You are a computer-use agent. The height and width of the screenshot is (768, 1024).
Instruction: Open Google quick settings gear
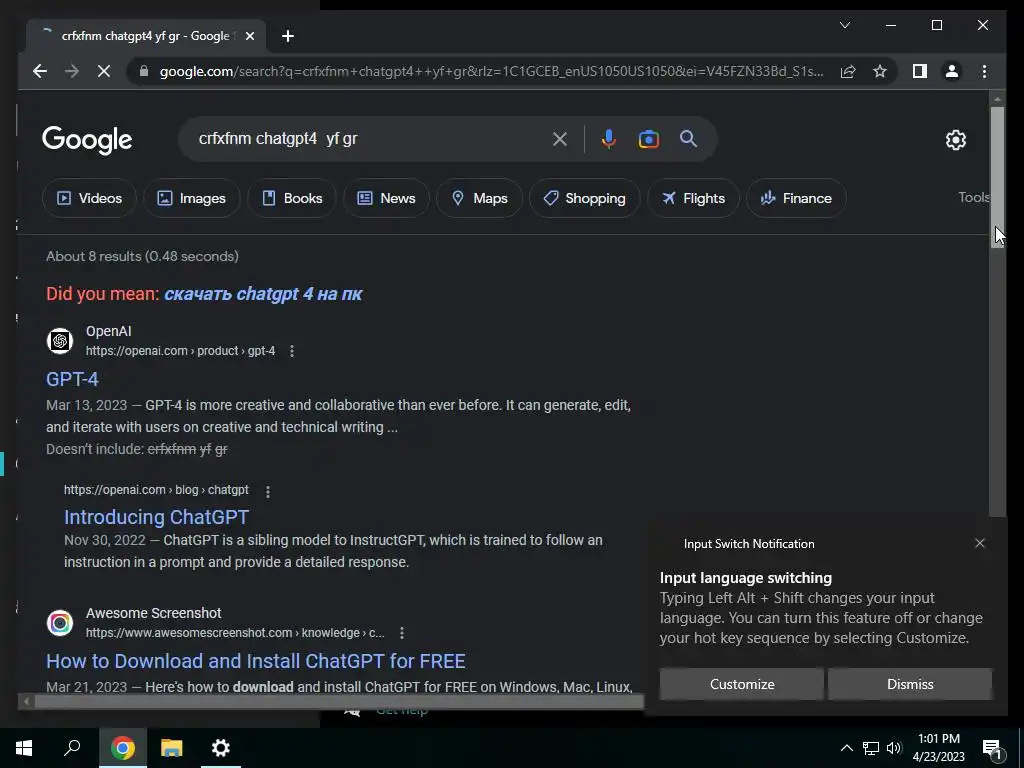[x=955, y=140]
